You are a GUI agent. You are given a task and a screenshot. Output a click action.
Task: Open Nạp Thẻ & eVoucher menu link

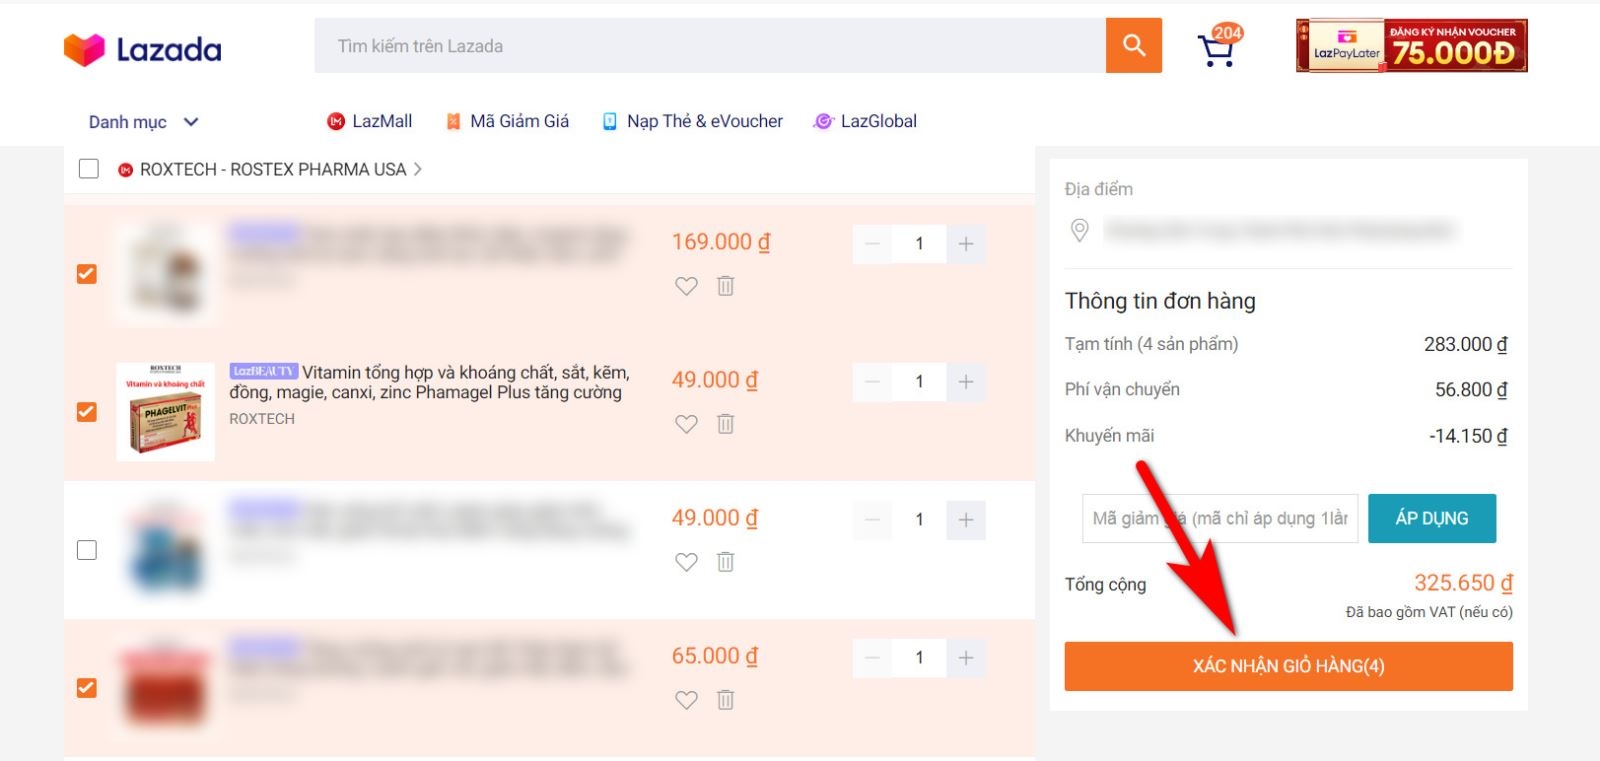pos(705,121)
